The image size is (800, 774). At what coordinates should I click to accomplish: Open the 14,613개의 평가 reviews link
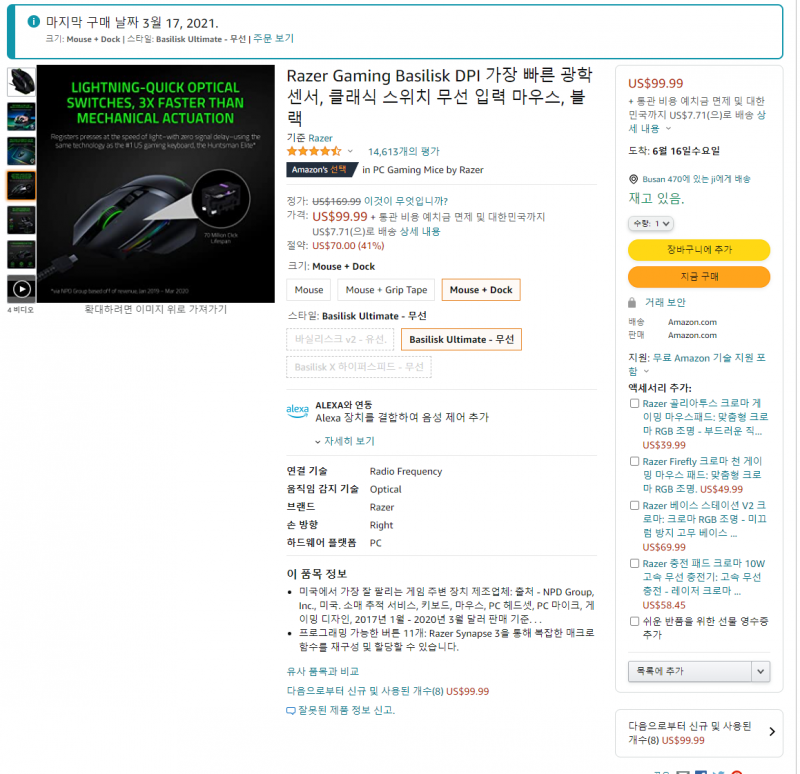click(404, 152)
